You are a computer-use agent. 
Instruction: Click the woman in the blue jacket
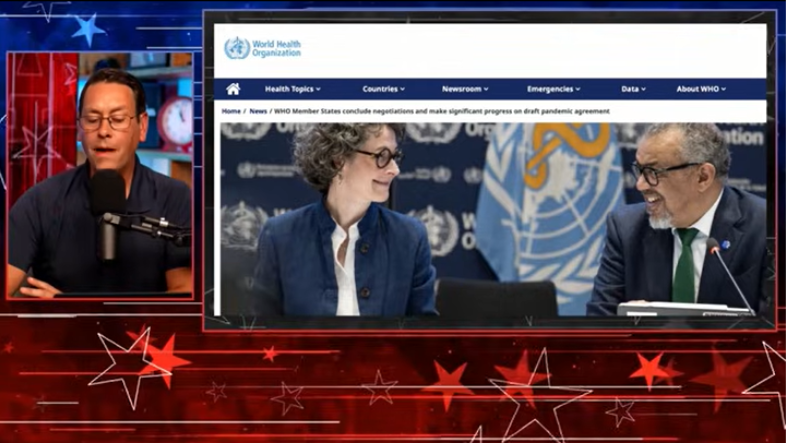345,230
